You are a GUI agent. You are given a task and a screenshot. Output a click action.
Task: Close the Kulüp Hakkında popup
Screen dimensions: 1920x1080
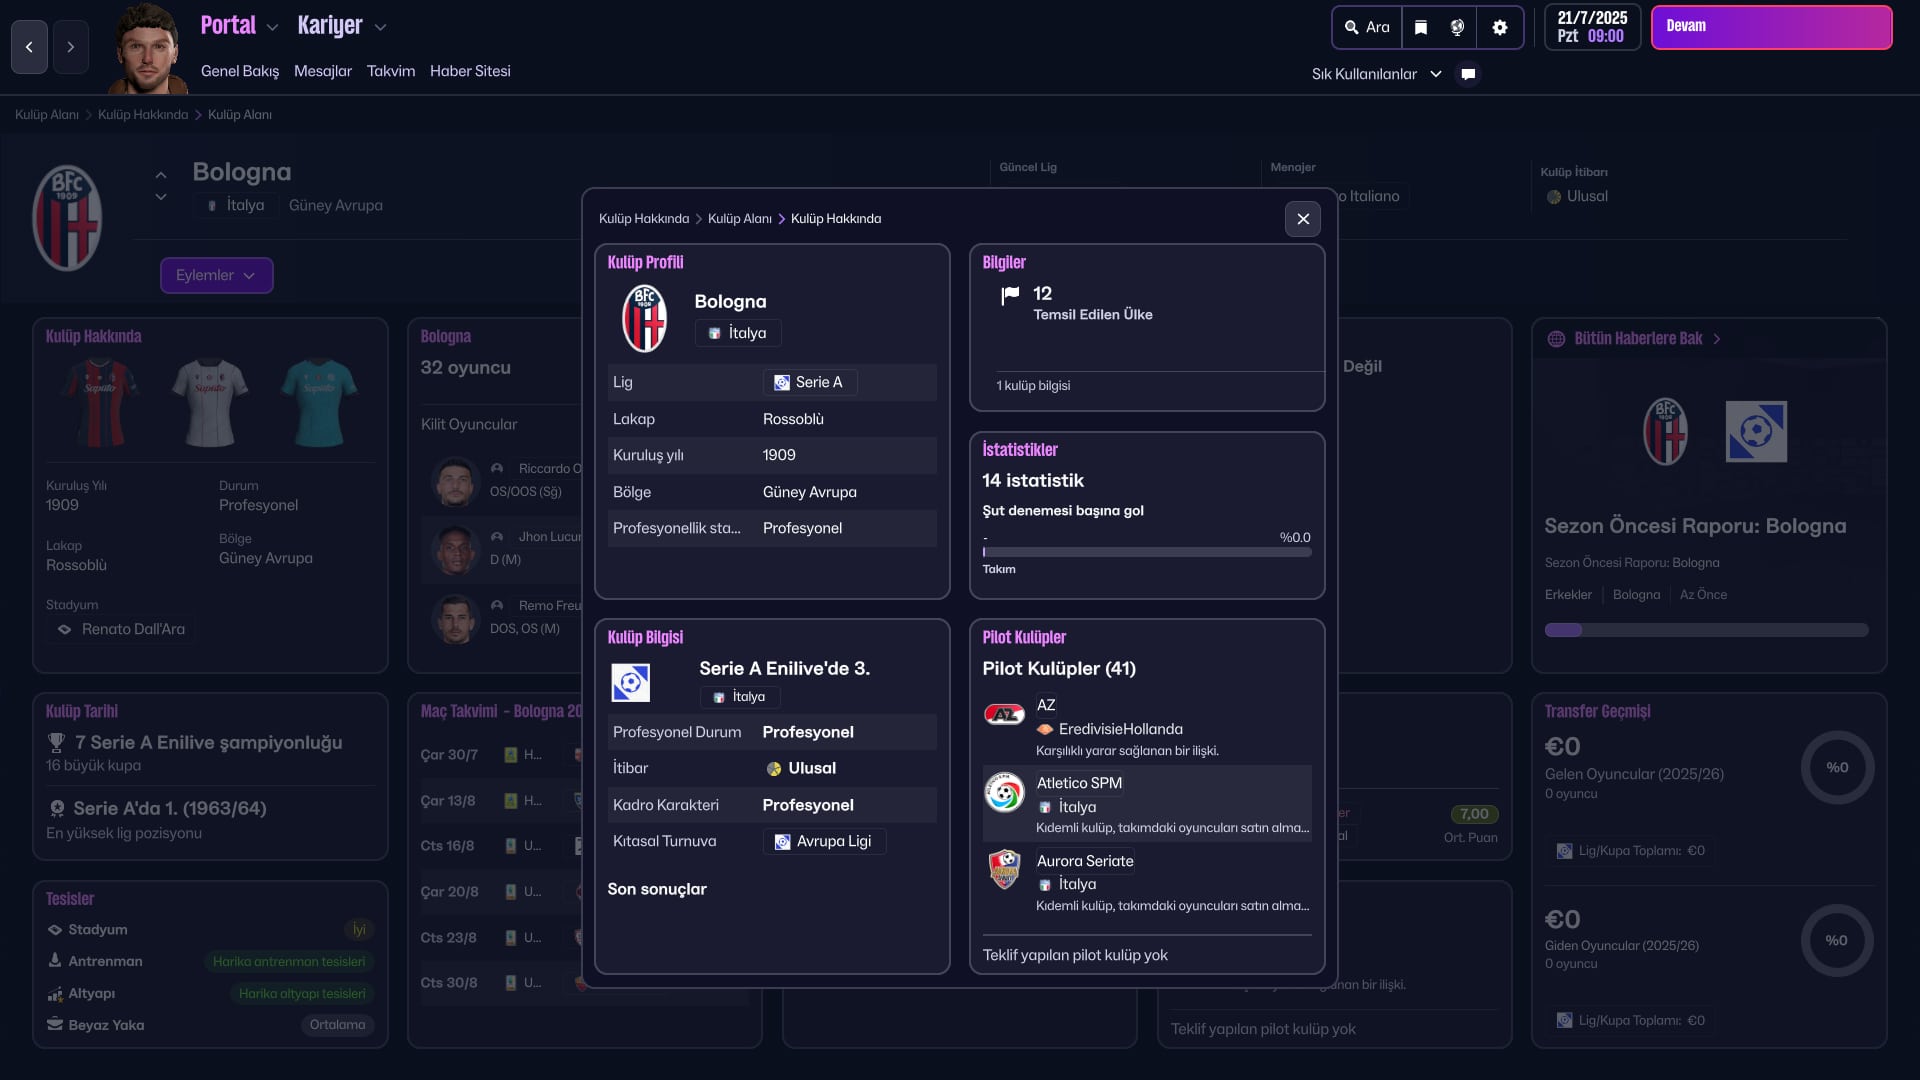(1302, 219)
